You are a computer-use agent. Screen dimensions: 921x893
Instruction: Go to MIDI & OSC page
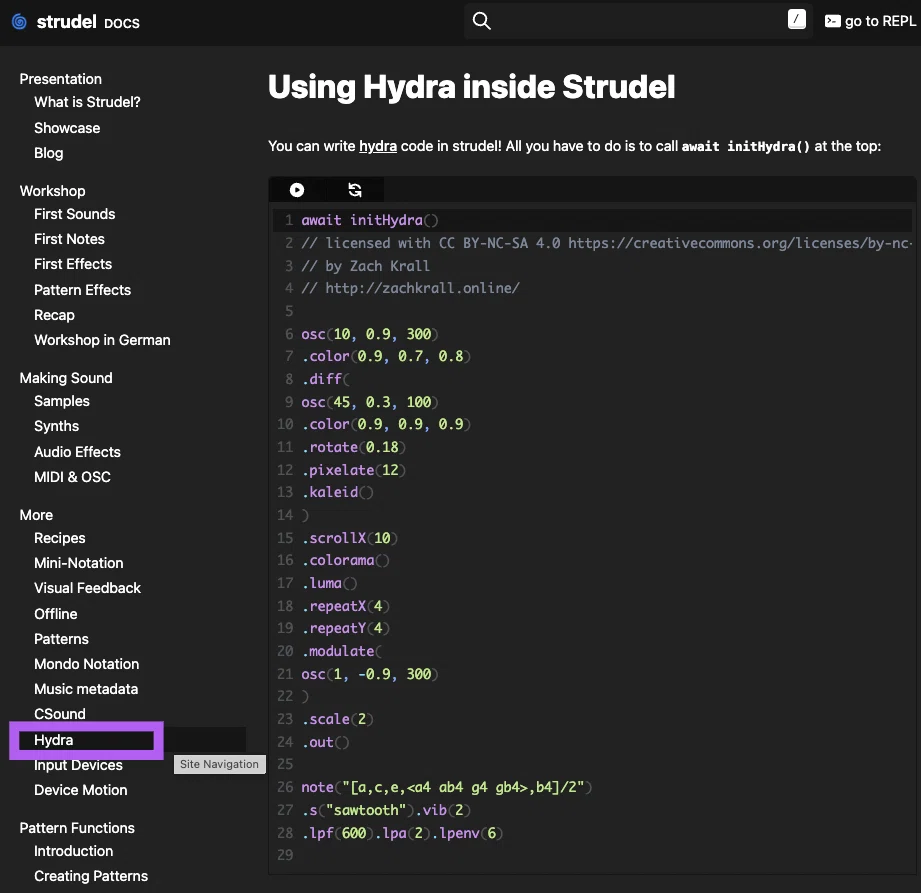(x=72, y=477)
